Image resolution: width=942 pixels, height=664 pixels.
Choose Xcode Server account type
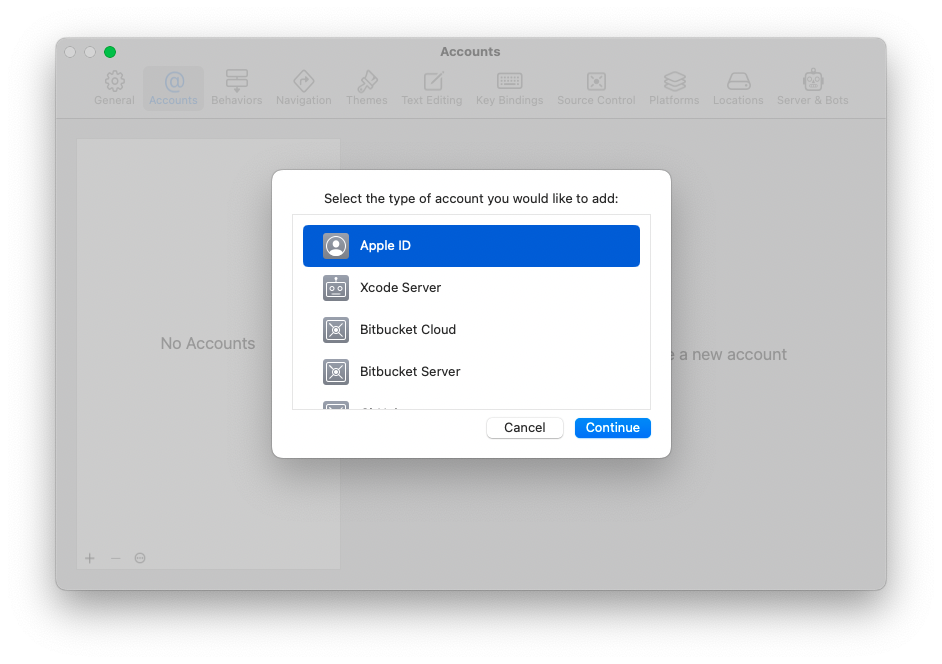coord(471,288)
